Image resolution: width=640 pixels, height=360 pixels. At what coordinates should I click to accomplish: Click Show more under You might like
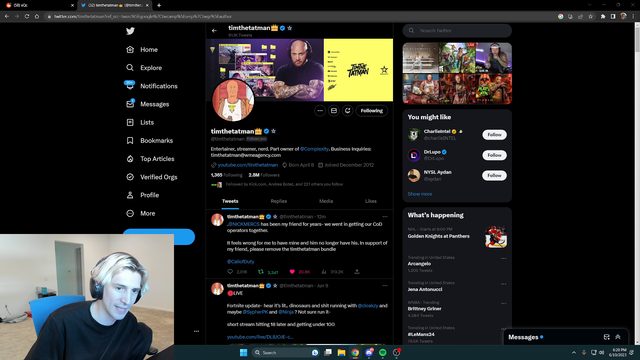tap(420, 194)
